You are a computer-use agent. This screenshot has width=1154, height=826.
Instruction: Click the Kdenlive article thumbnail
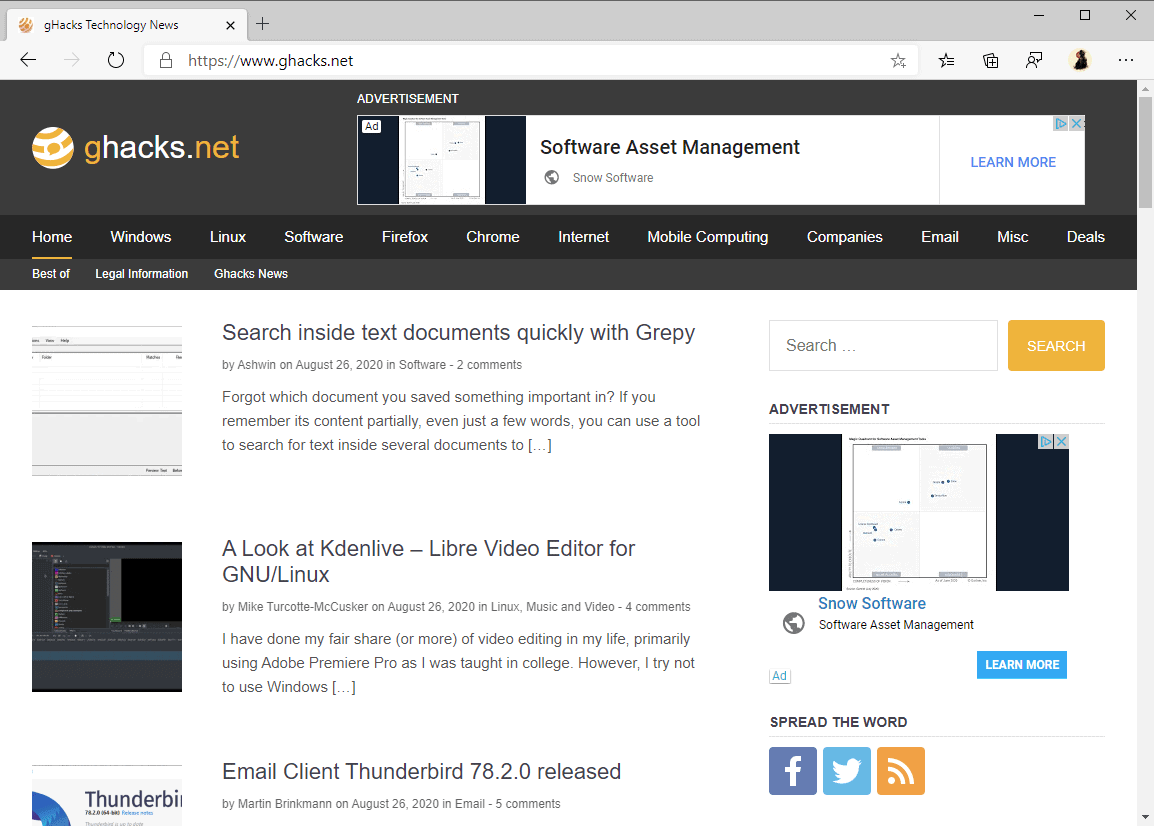pos(107,617)
